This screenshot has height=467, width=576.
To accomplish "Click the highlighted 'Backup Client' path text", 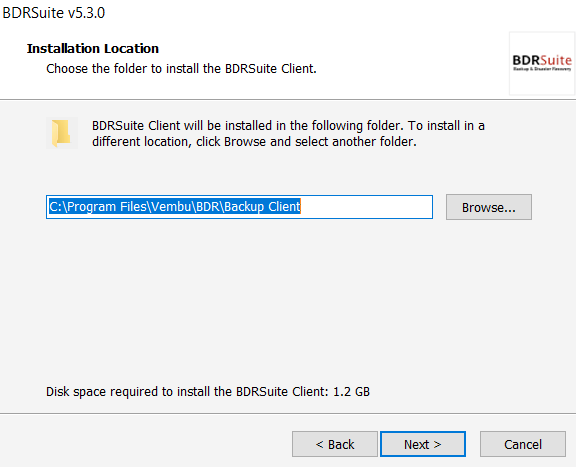I will 262,207.
